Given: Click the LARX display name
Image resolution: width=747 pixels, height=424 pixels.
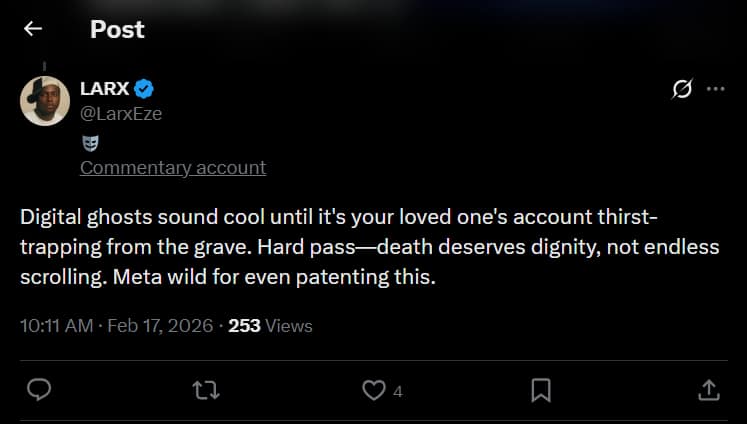Looking at the screenshot, I should coord(104,88).
